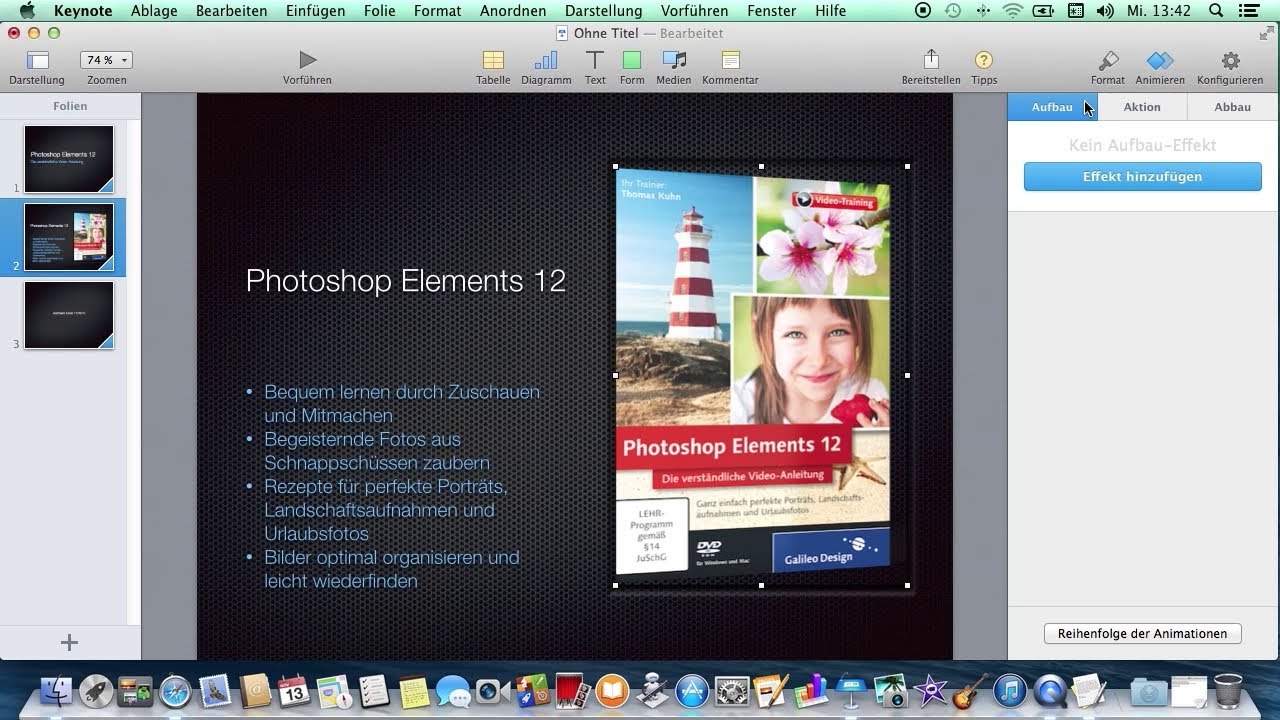Open the Format inspector brush icon
This screenshot has width=1280, height=720.
click(1108, 61)
